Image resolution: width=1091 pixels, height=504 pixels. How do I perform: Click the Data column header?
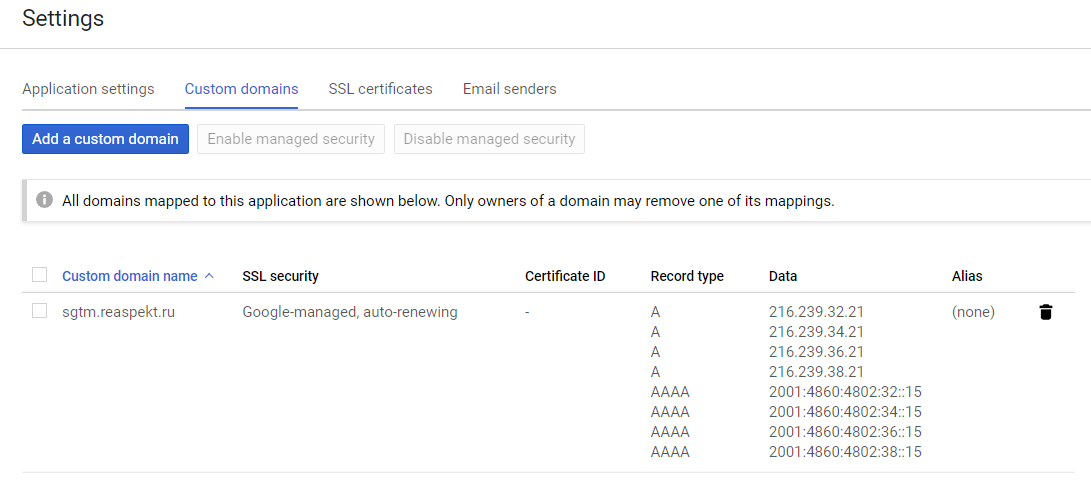point(783,276)
